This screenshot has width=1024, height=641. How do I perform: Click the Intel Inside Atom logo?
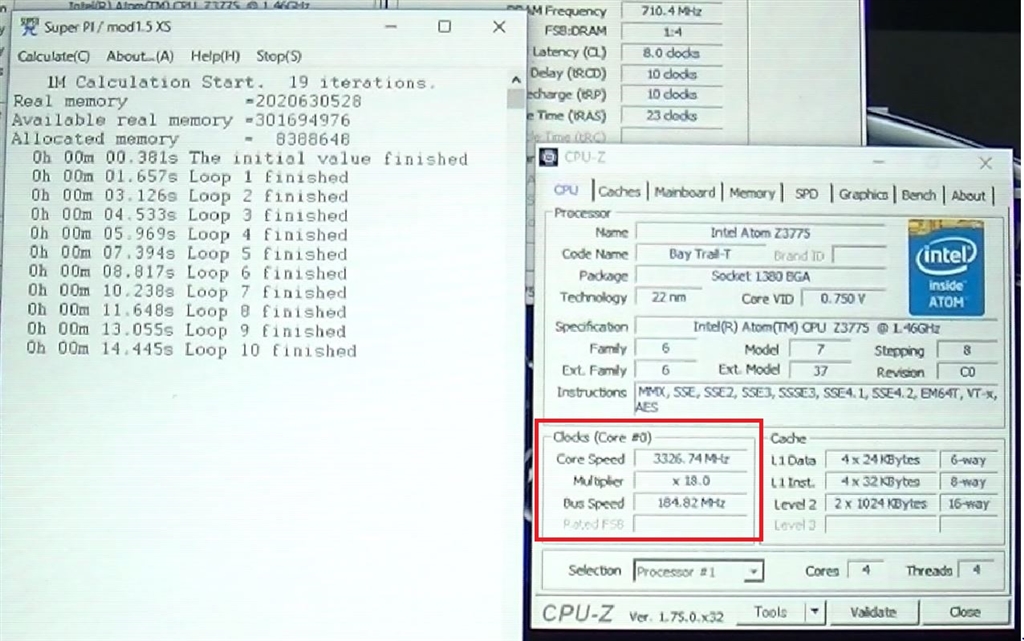click(x=946, y=268)
